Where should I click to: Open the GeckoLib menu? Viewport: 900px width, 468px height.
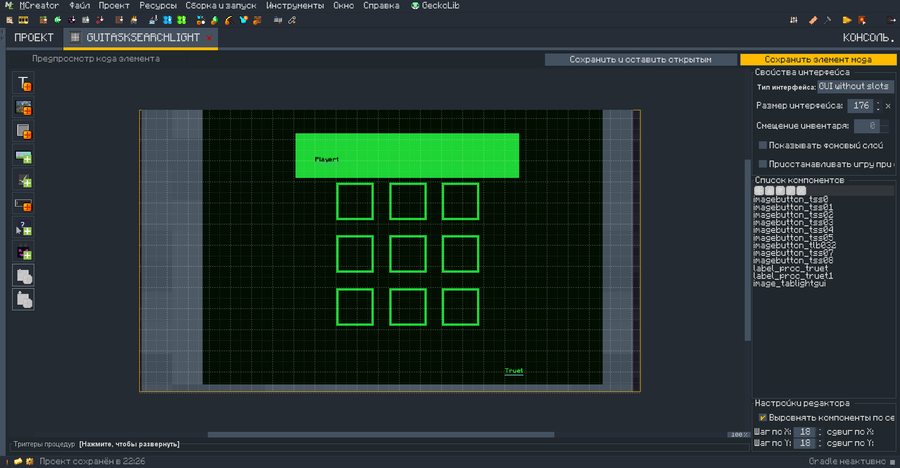435,6
